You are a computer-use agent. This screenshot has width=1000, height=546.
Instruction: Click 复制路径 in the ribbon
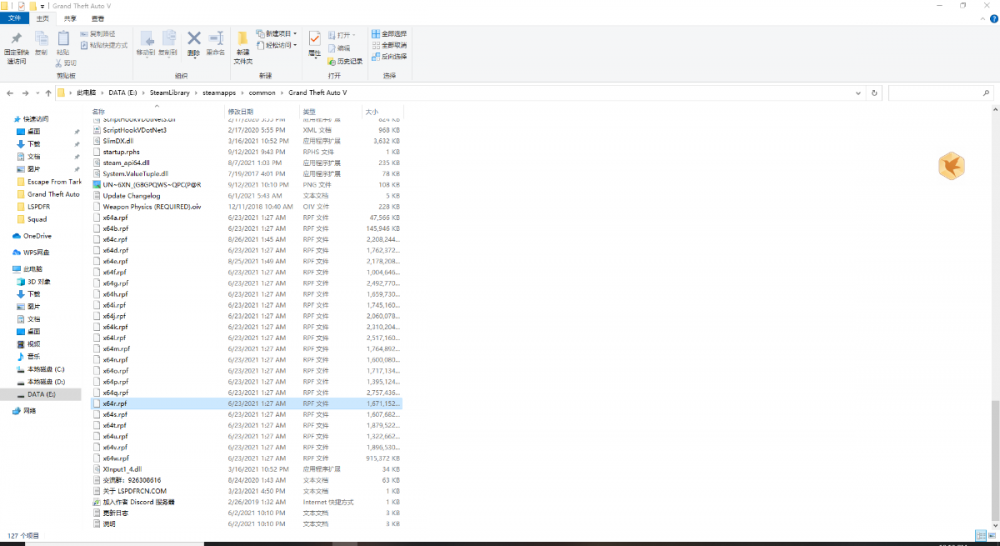tap(98, 34)
